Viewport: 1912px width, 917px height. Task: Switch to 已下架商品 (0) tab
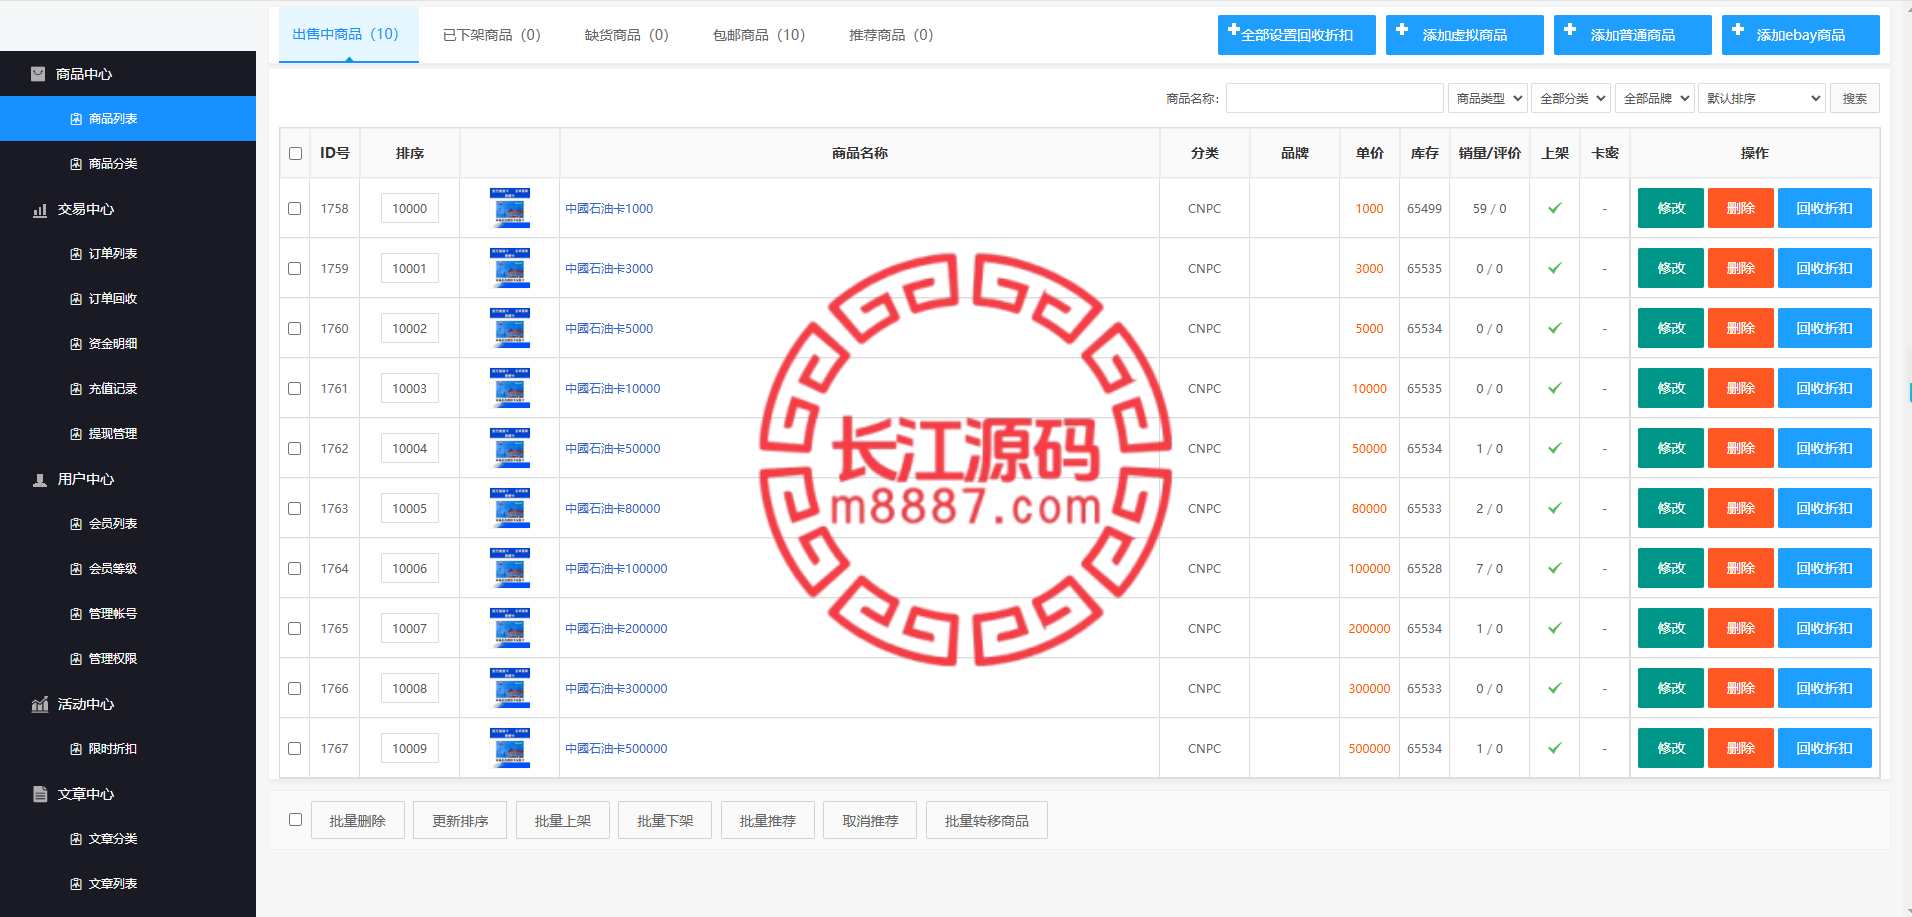(x=492, y=35)
